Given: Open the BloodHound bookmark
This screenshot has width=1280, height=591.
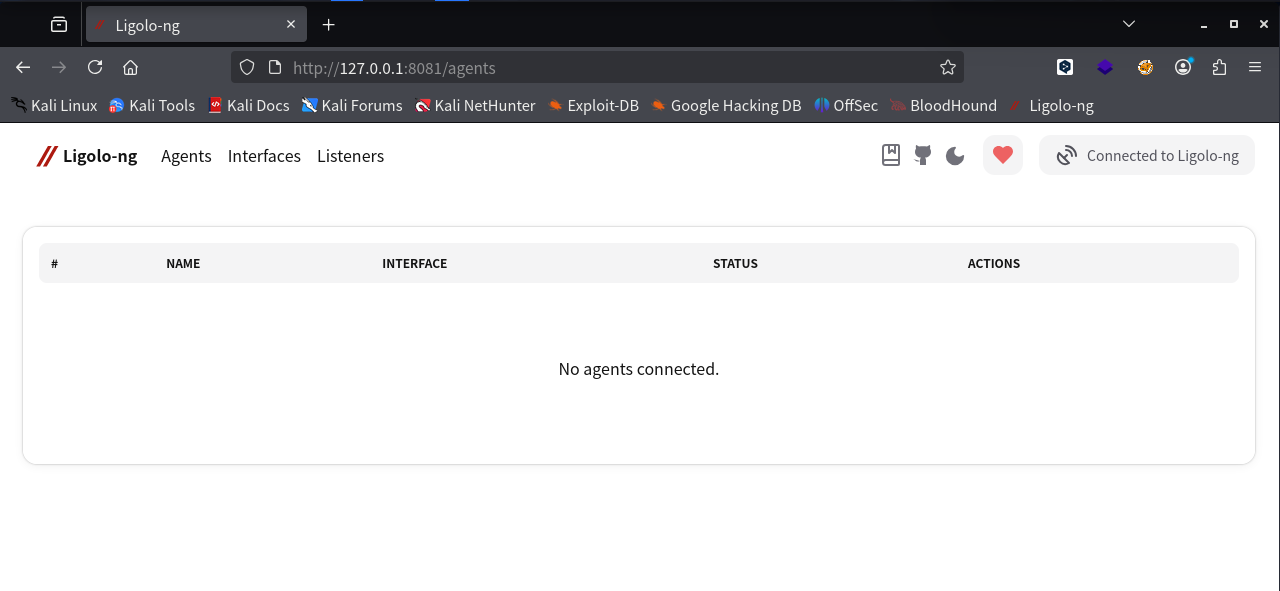Looking at the screenshot, I should [943, 105].
